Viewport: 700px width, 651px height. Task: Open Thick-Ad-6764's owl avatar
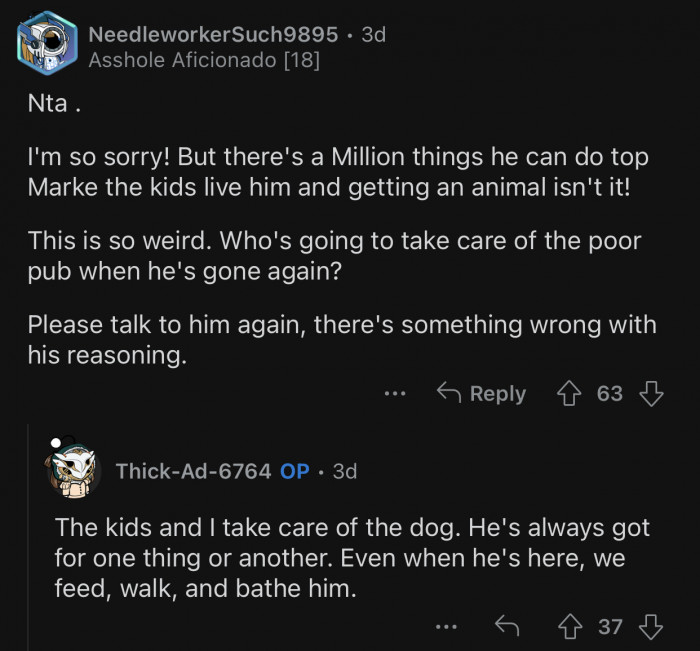coord(74,468)
